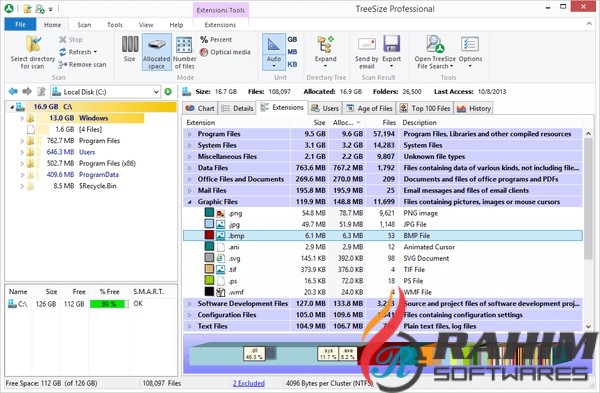This screenshot has width=600, height=393.
Task: Open the History tab
Action: (x=473, y=108)
